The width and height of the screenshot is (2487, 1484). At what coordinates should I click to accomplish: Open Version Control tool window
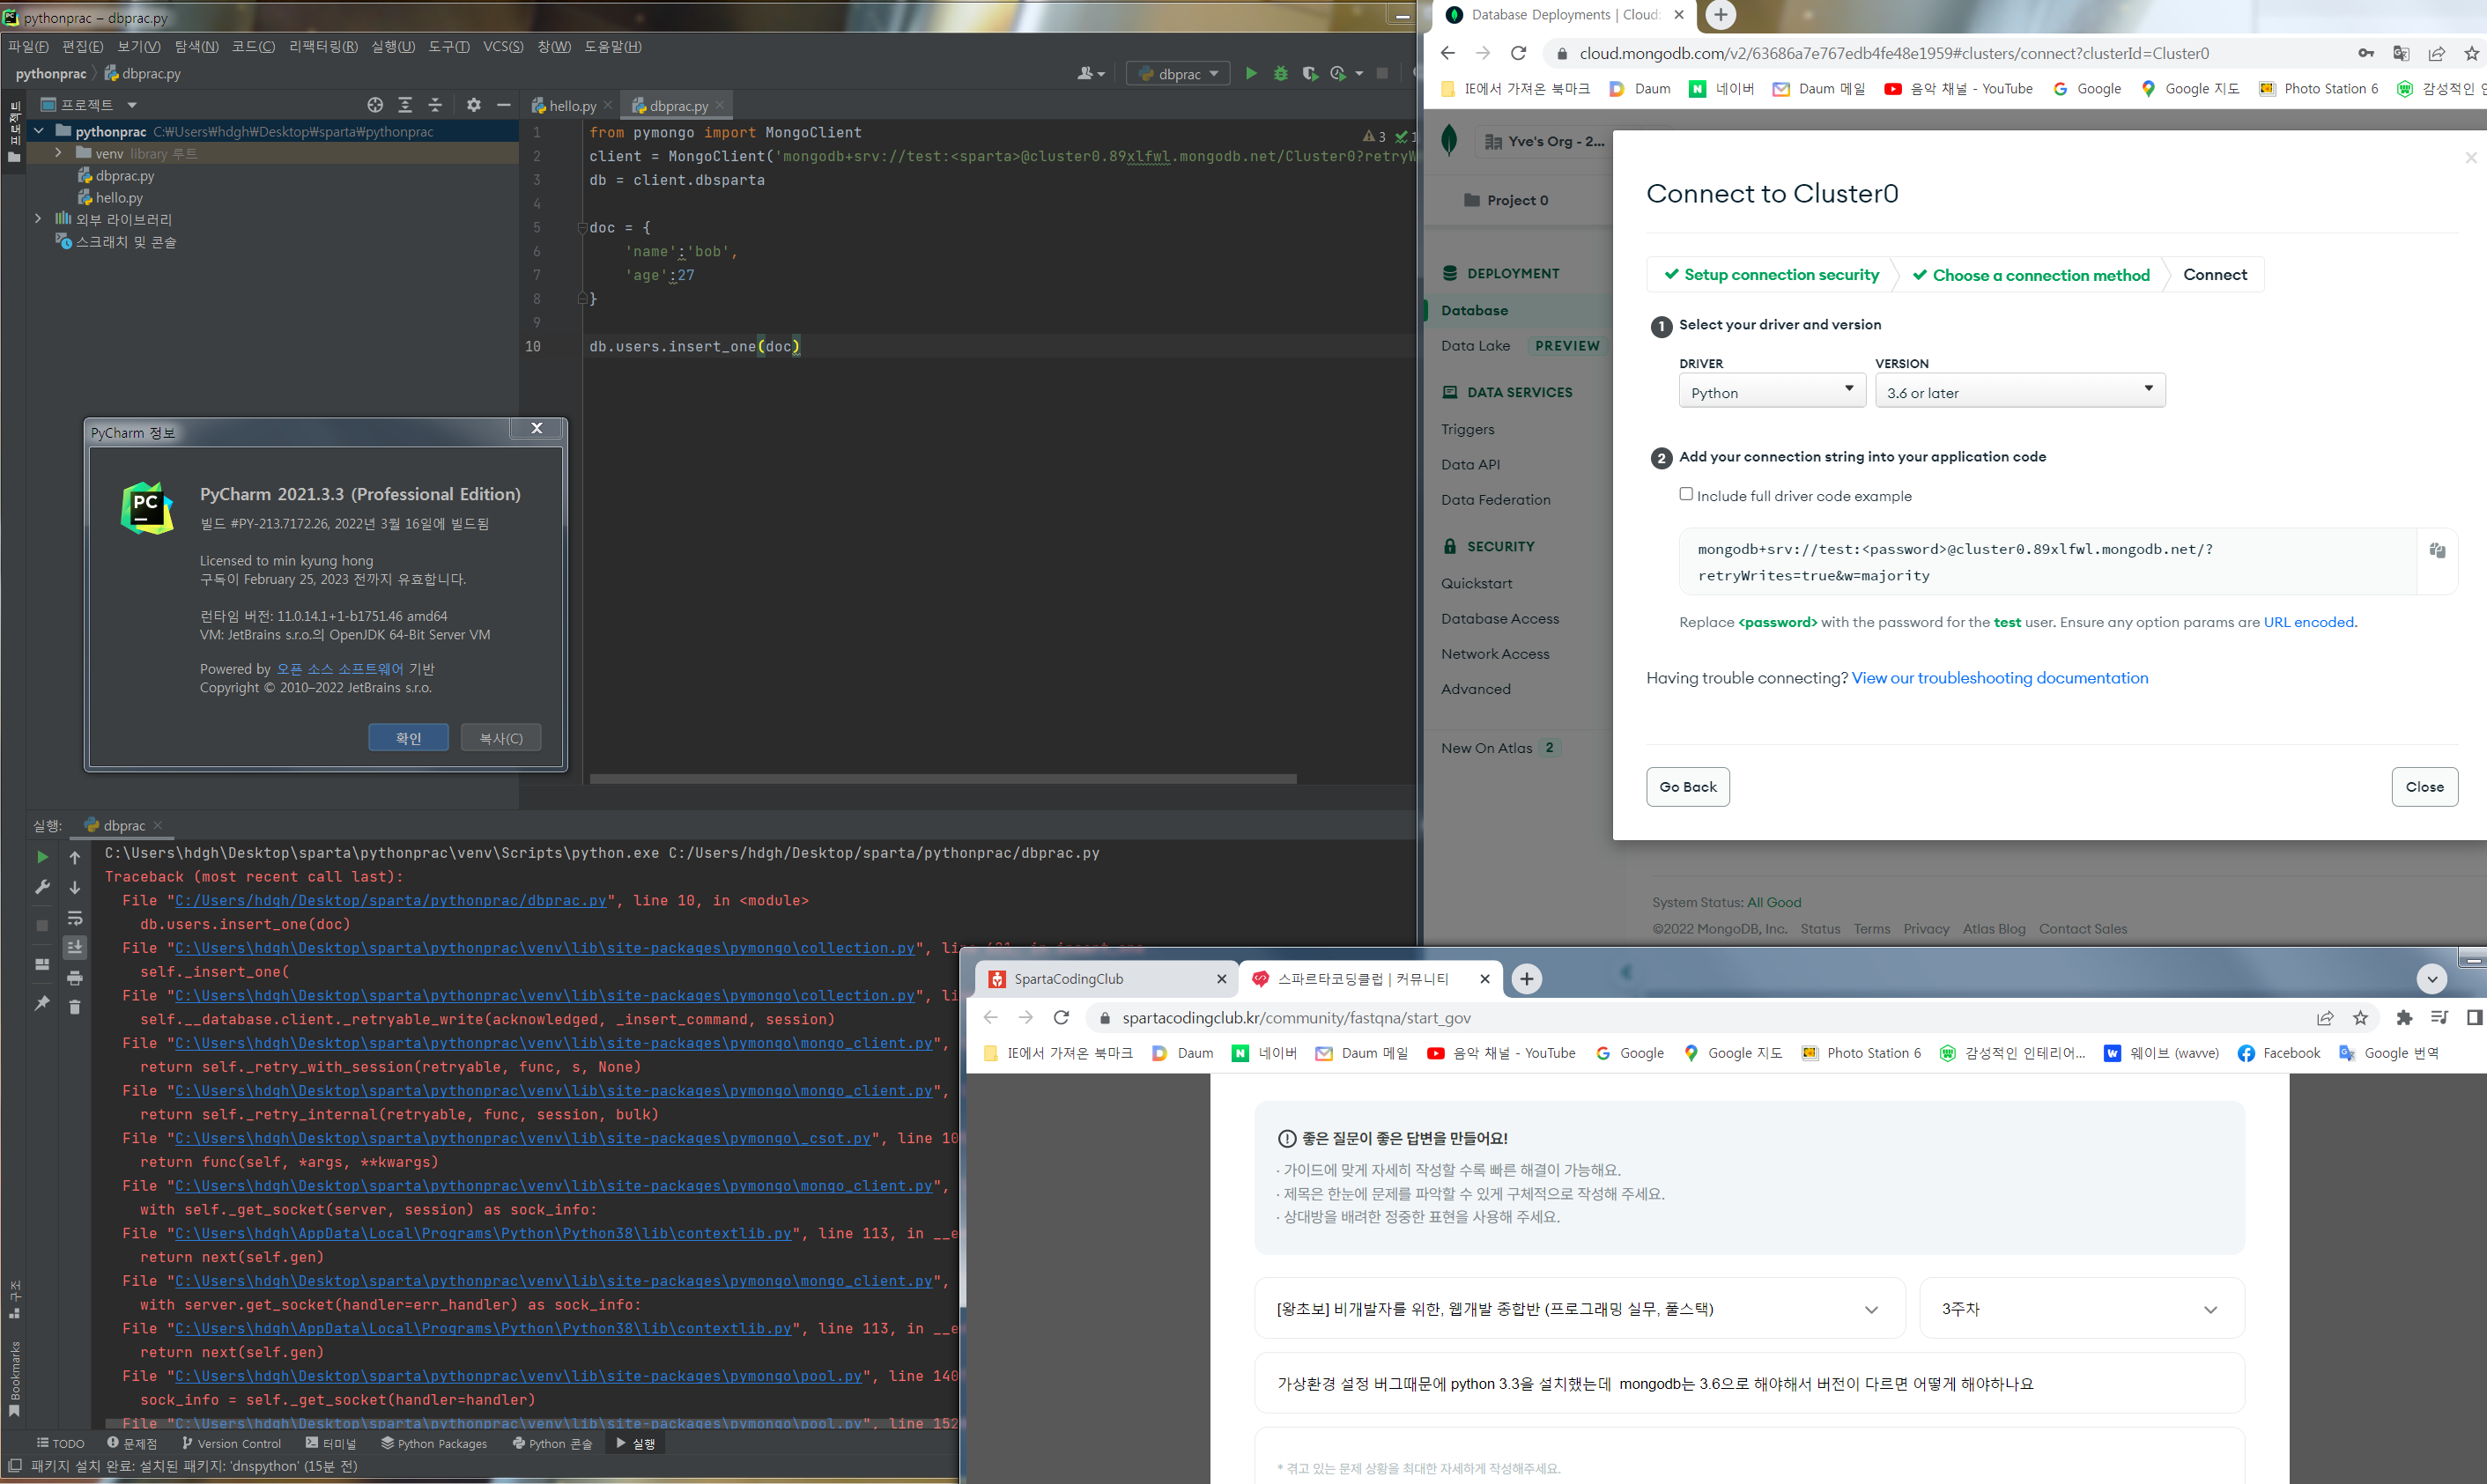[x=231, y=1443]
